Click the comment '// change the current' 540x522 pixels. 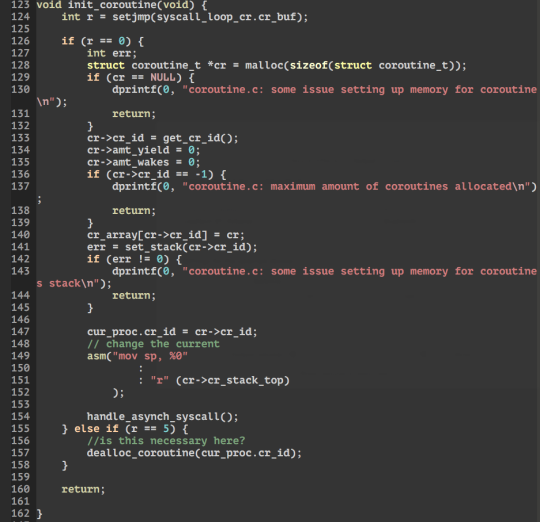coord(153,344)
